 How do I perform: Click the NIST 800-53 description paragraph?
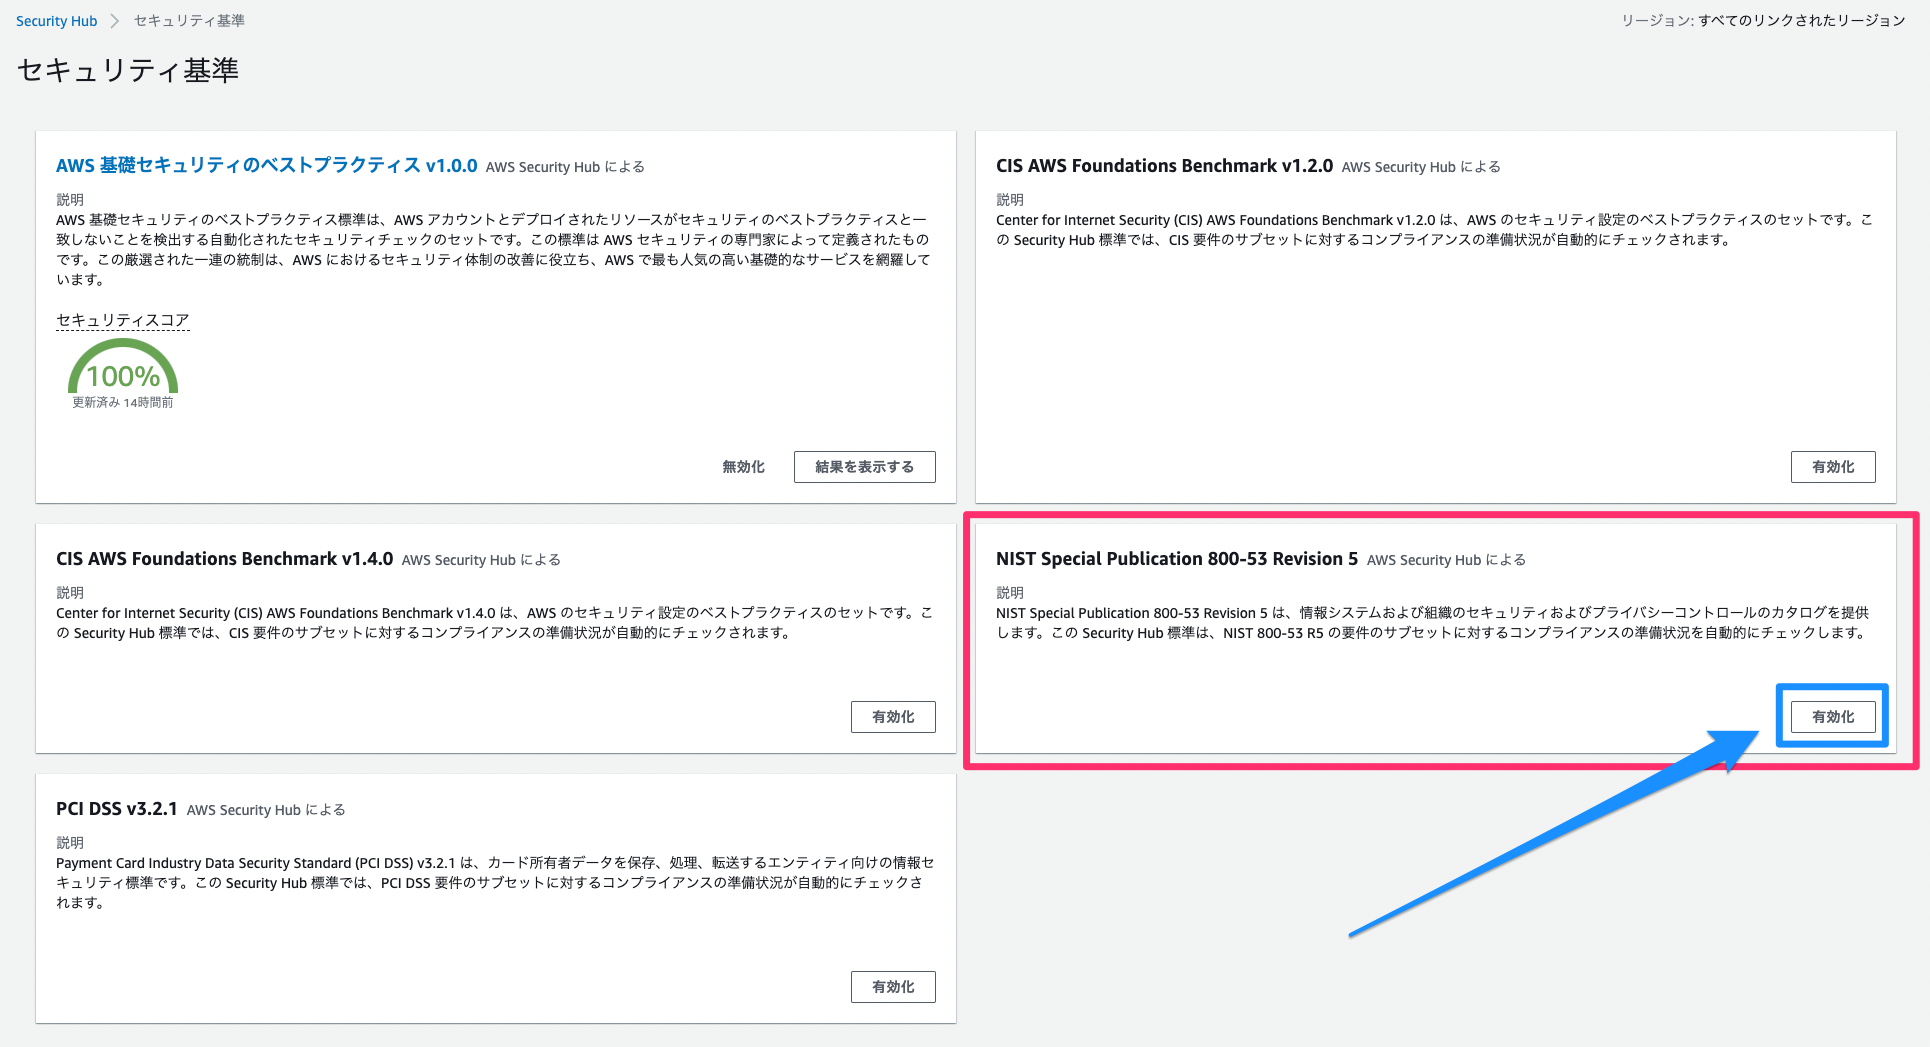click(1432, 623)
